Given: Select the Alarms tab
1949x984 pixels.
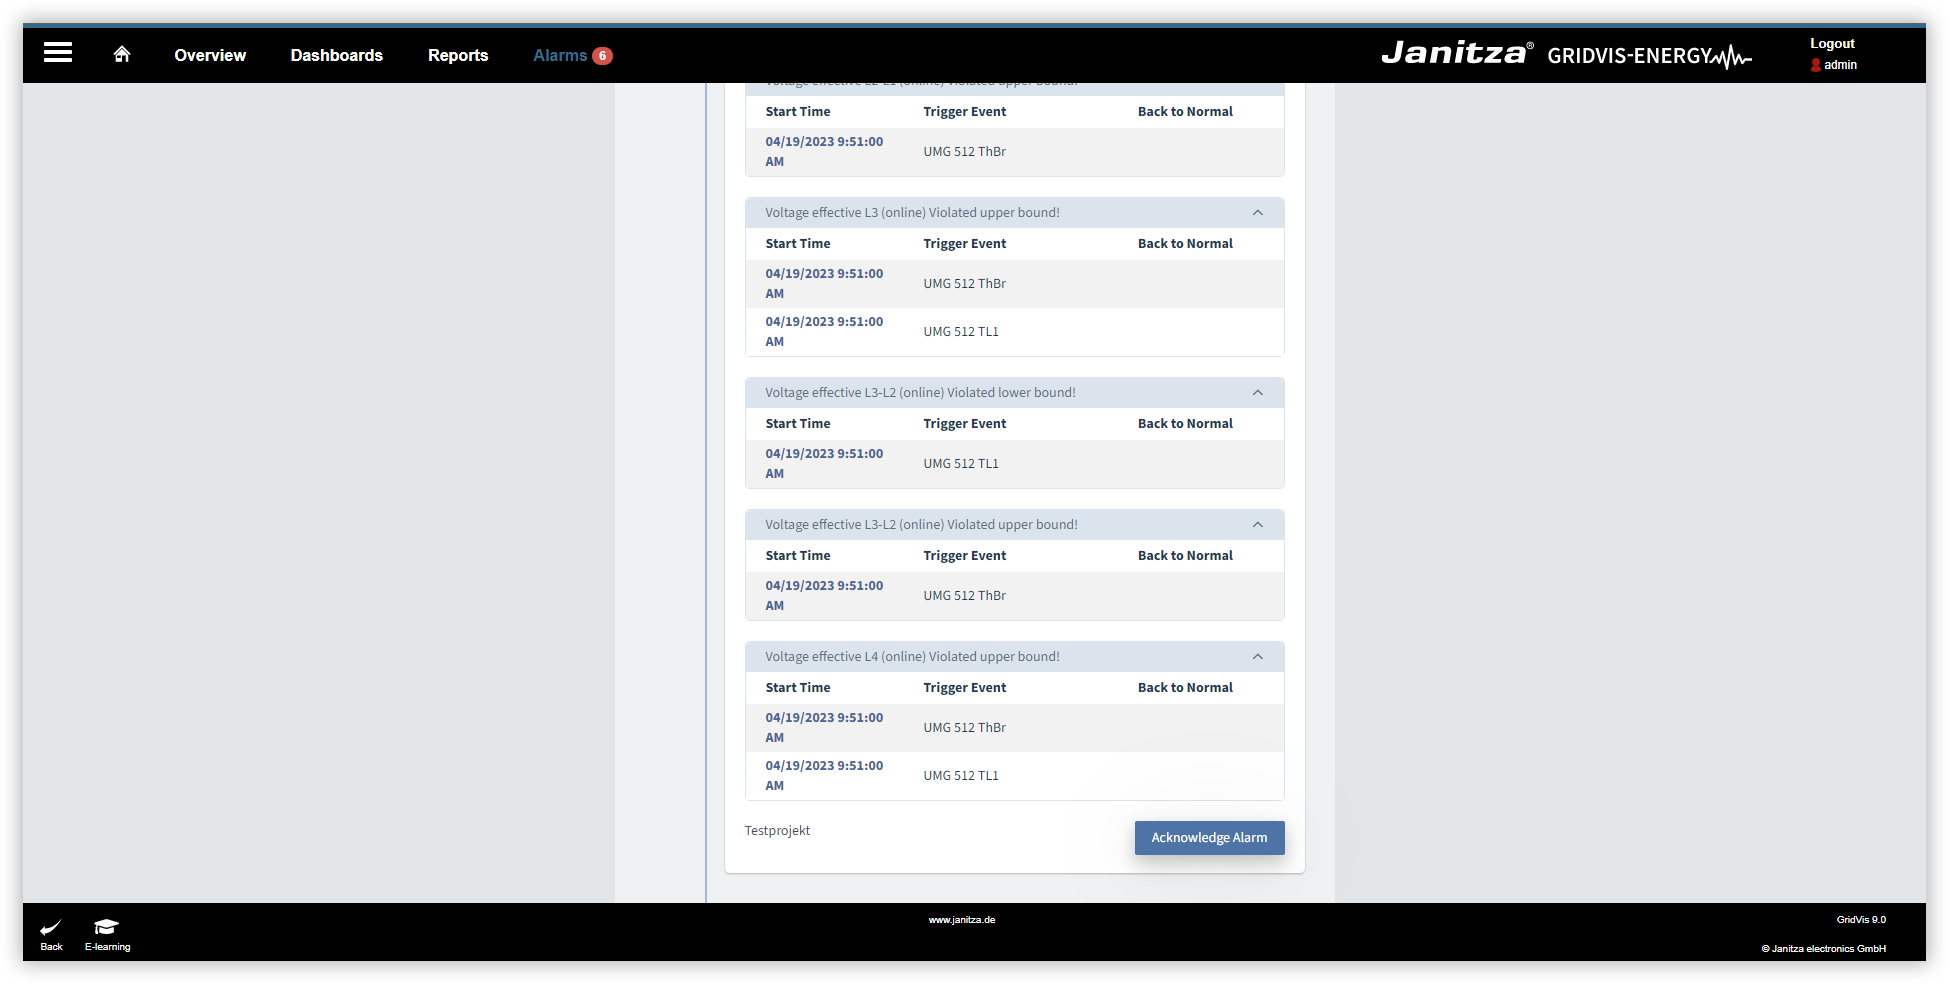Looking at the screenshot, I should (562, 55).
